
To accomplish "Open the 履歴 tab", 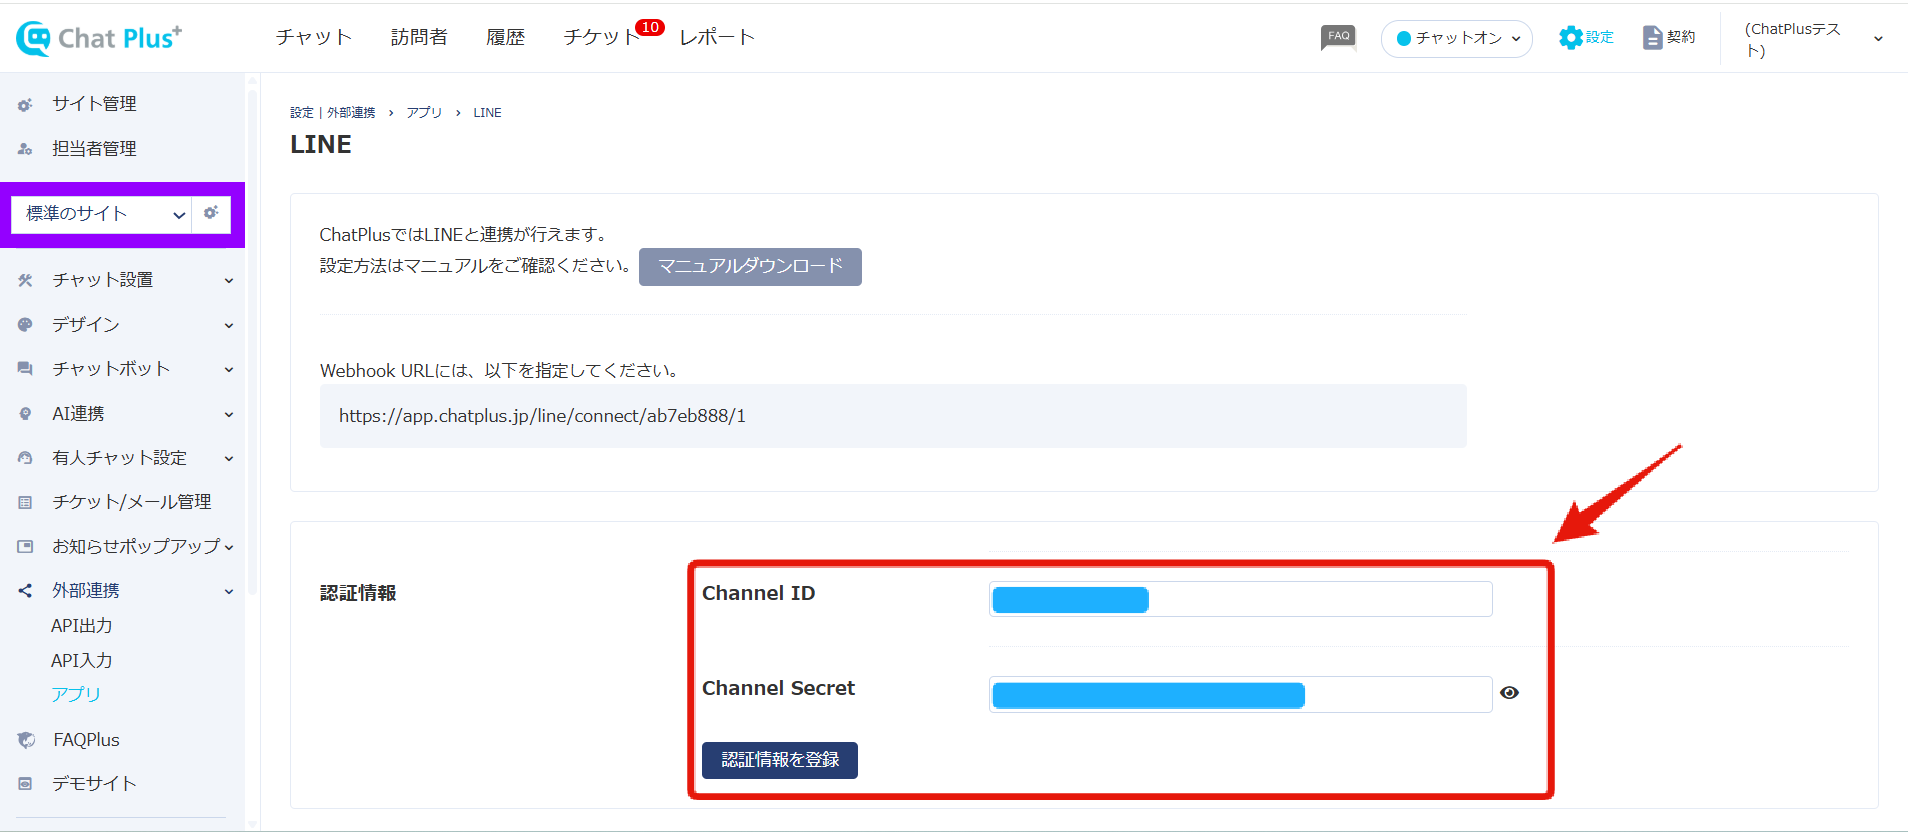I will (505, 37).
